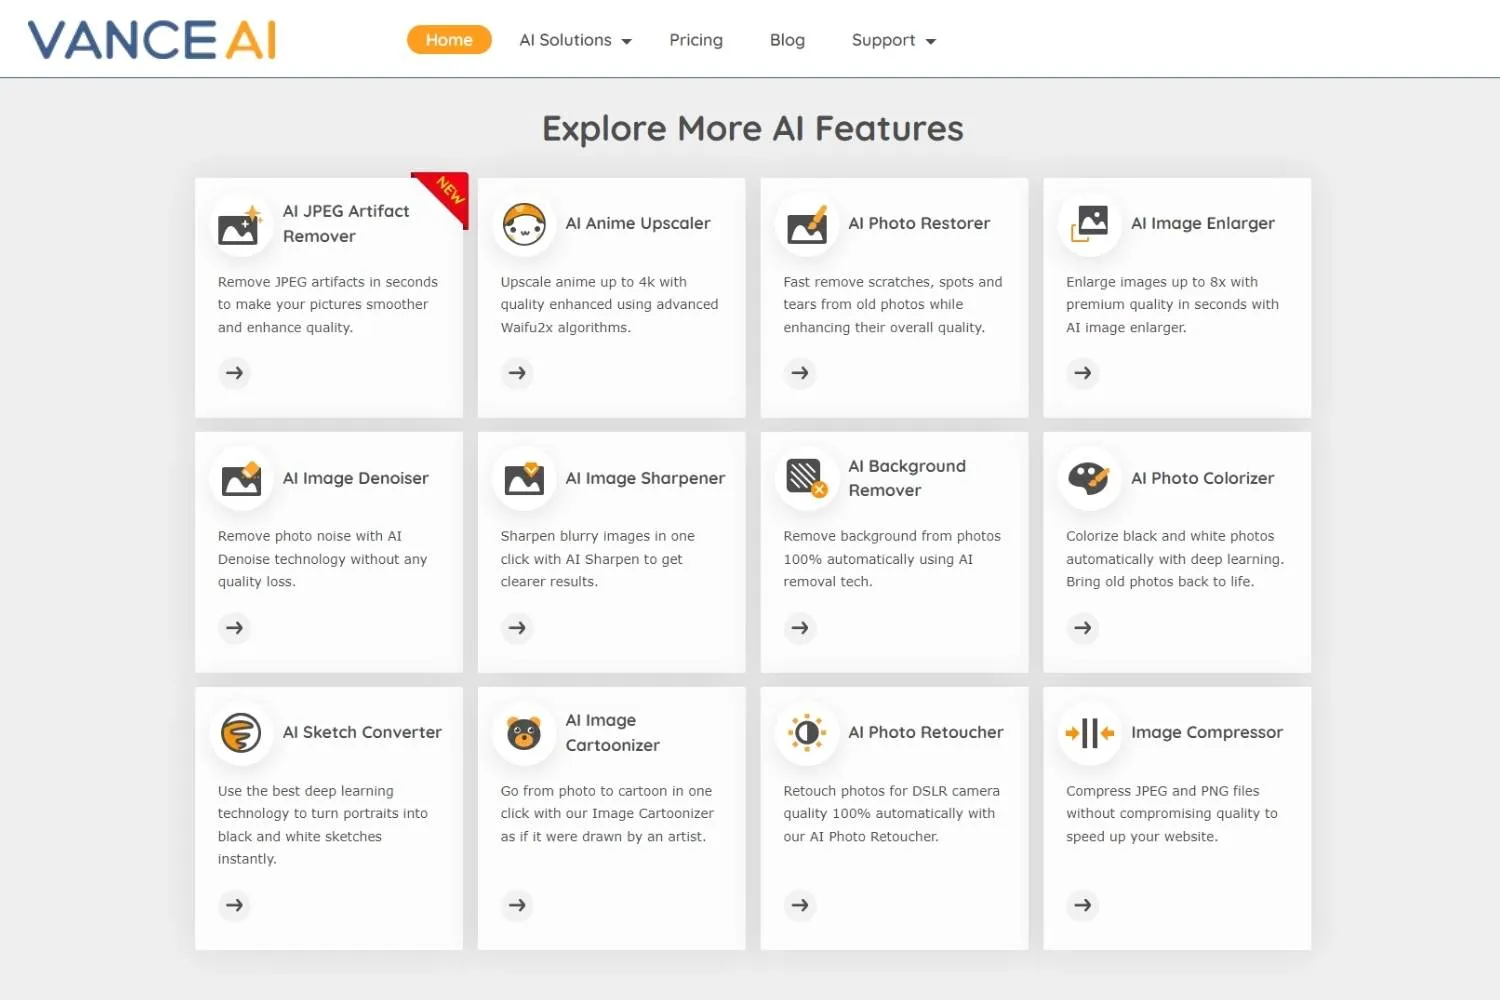Click the 'Enlarge images up to 8x' description
The image size is (1500, 1000).
(1172, 305)
